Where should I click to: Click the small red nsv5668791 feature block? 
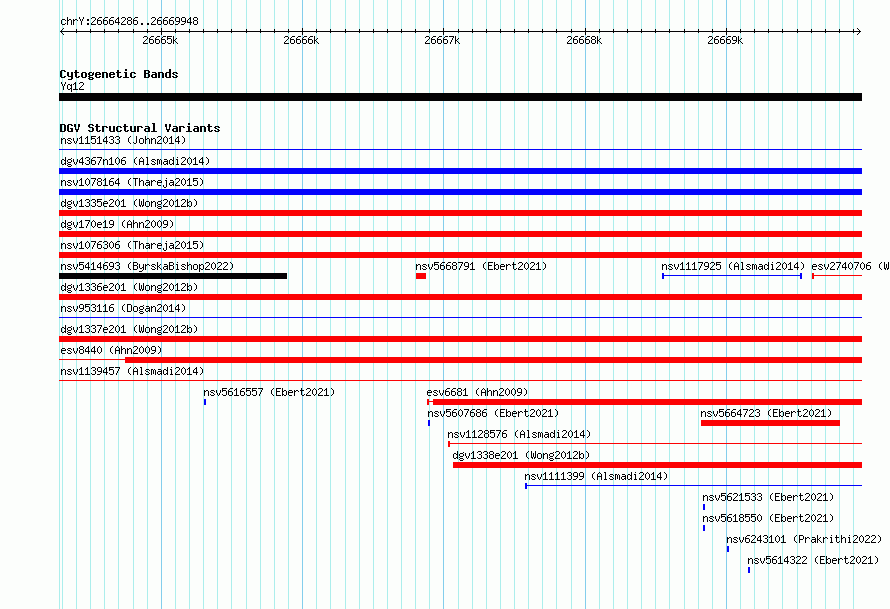click(421, 276)
